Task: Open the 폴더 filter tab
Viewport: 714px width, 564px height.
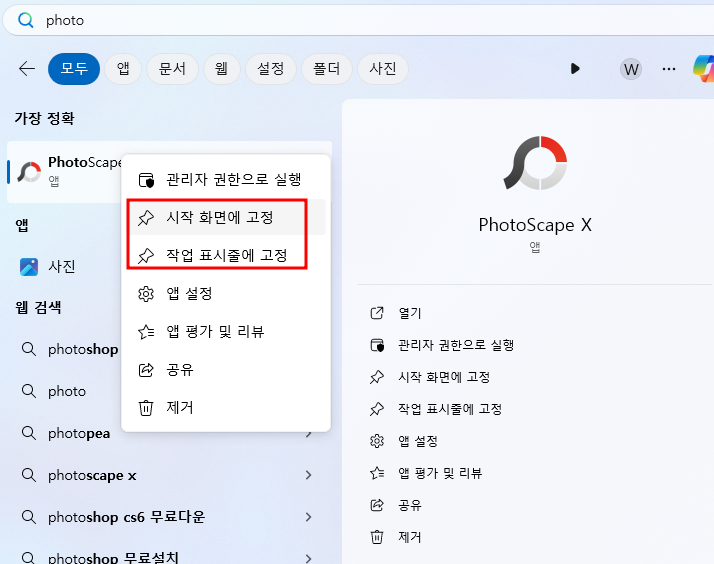Action: (x=326, y=69)
